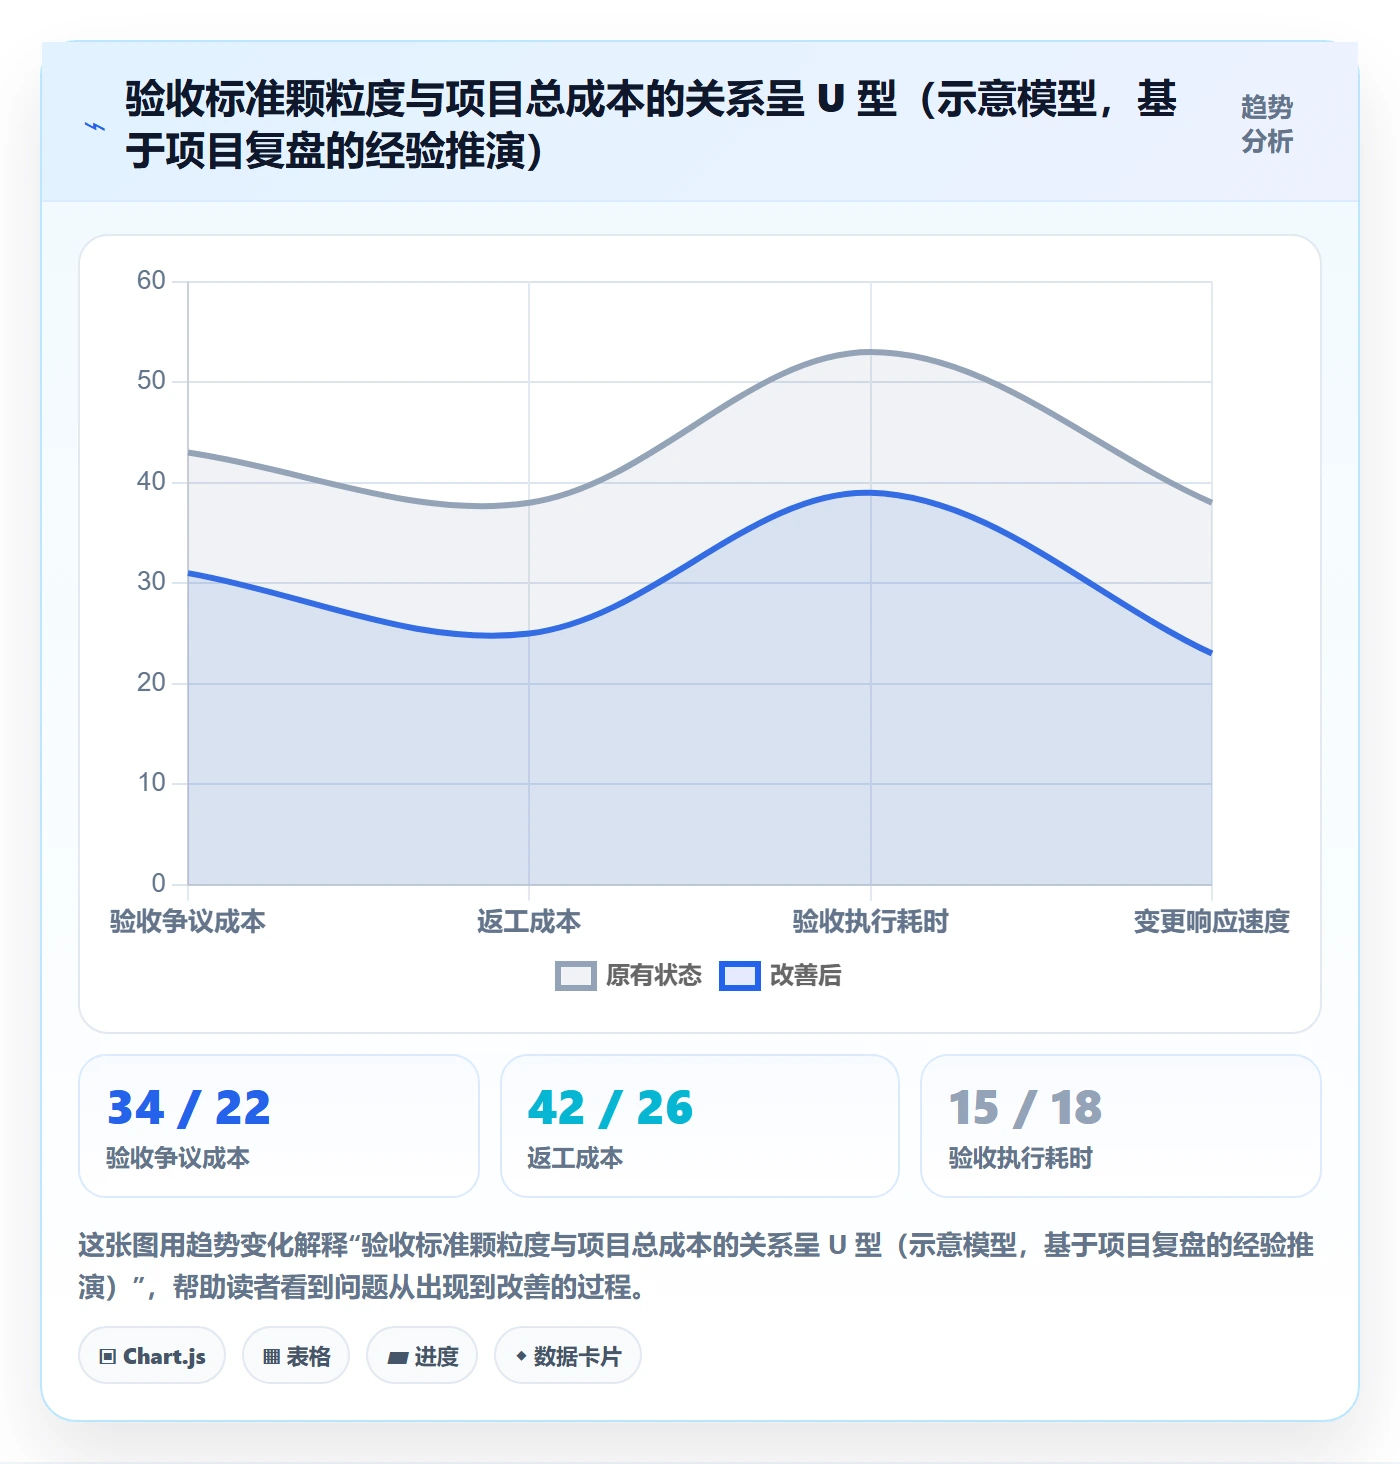
Task: Toggle the 原有状态 legend swatch
Action: [575, 976]
